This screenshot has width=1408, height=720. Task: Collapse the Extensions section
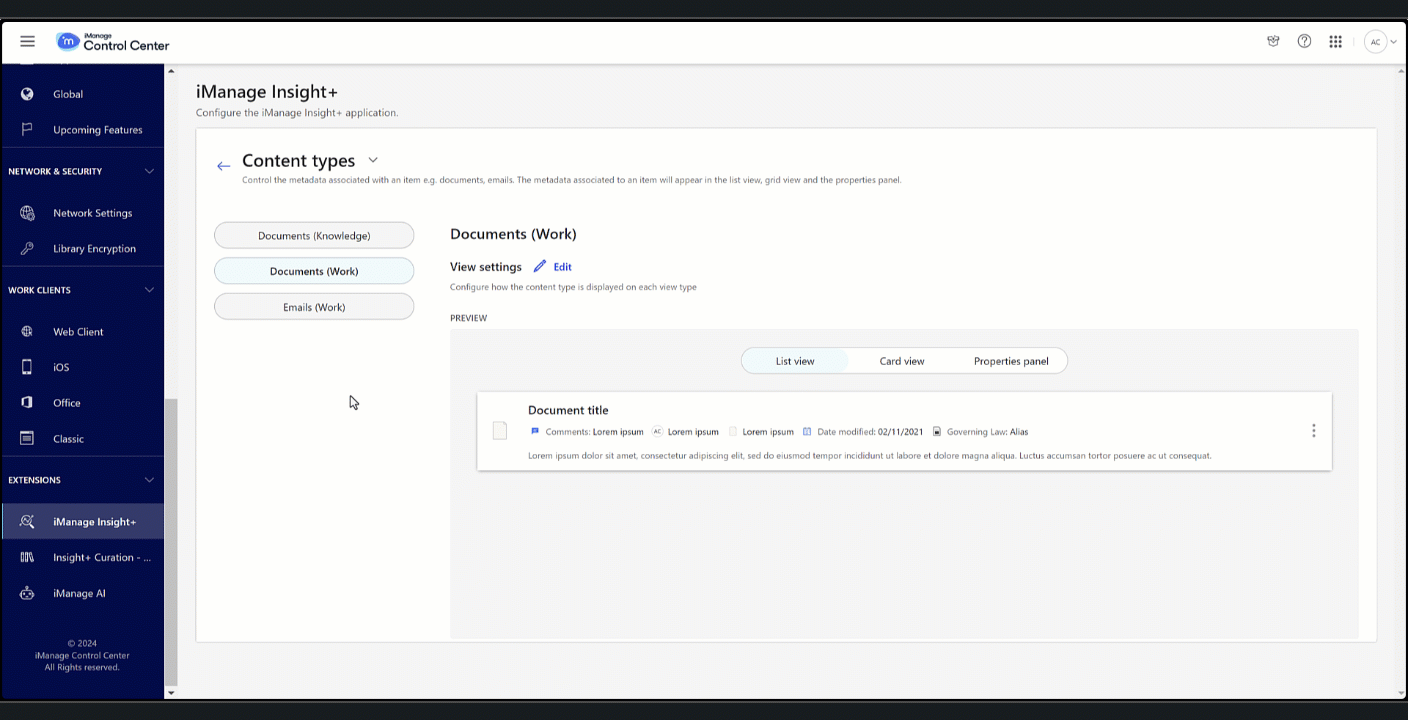point(149,480)
